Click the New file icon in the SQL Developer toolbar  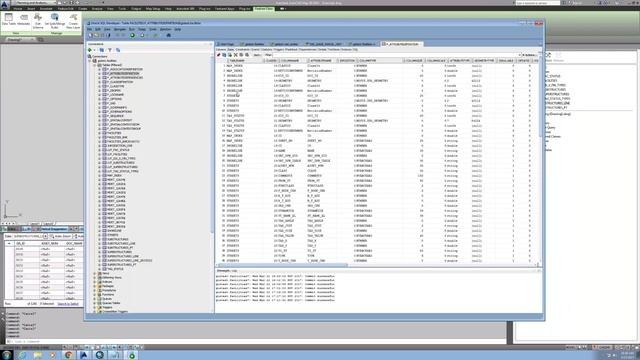click(x=91, y=36)
